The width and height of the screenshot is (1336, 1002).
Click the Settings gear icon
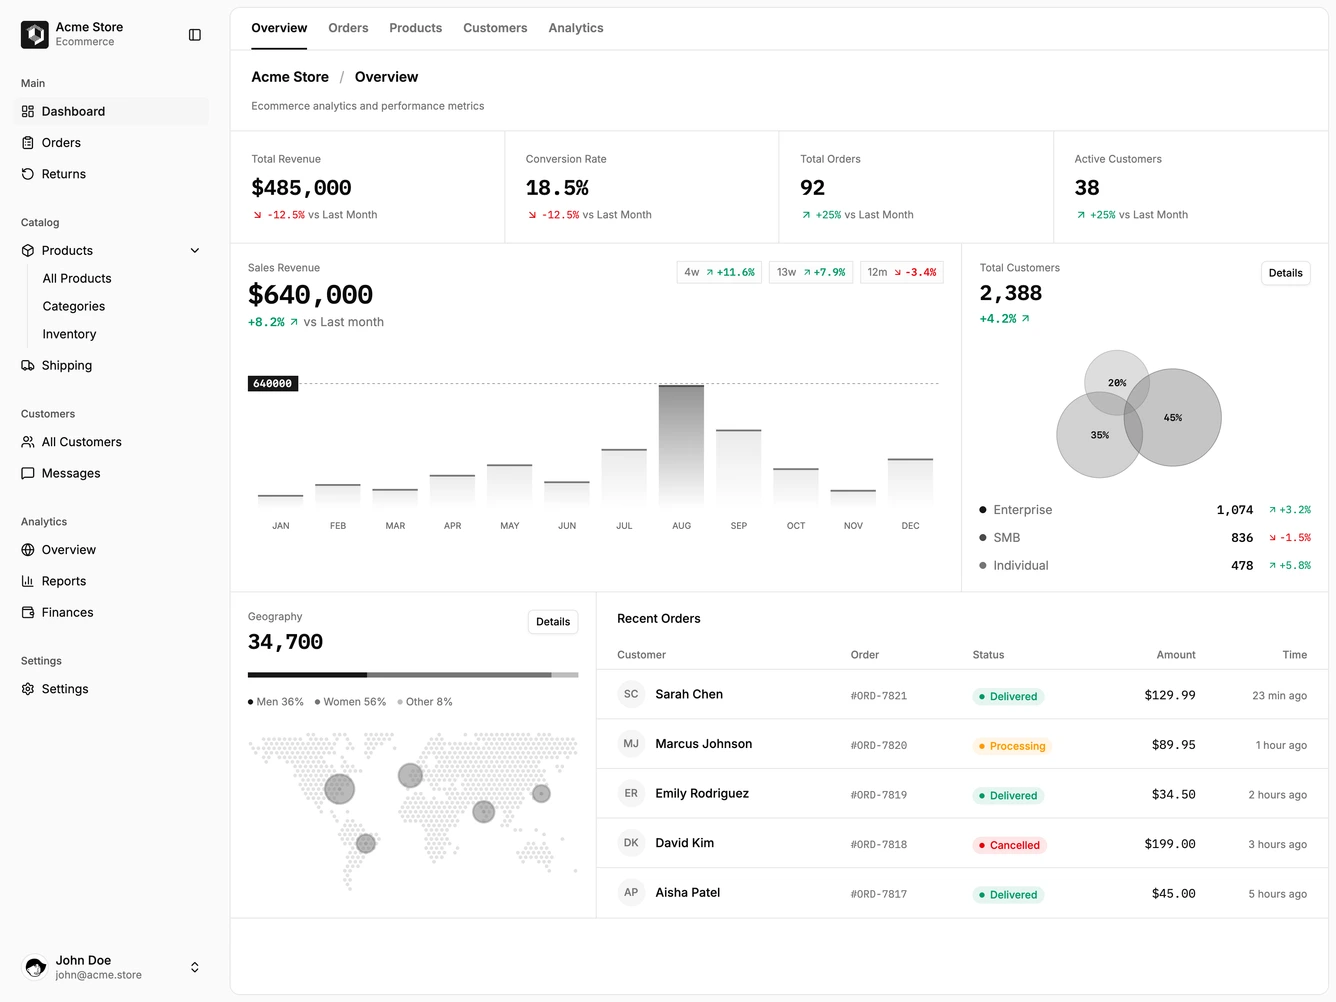pos(28,689)
